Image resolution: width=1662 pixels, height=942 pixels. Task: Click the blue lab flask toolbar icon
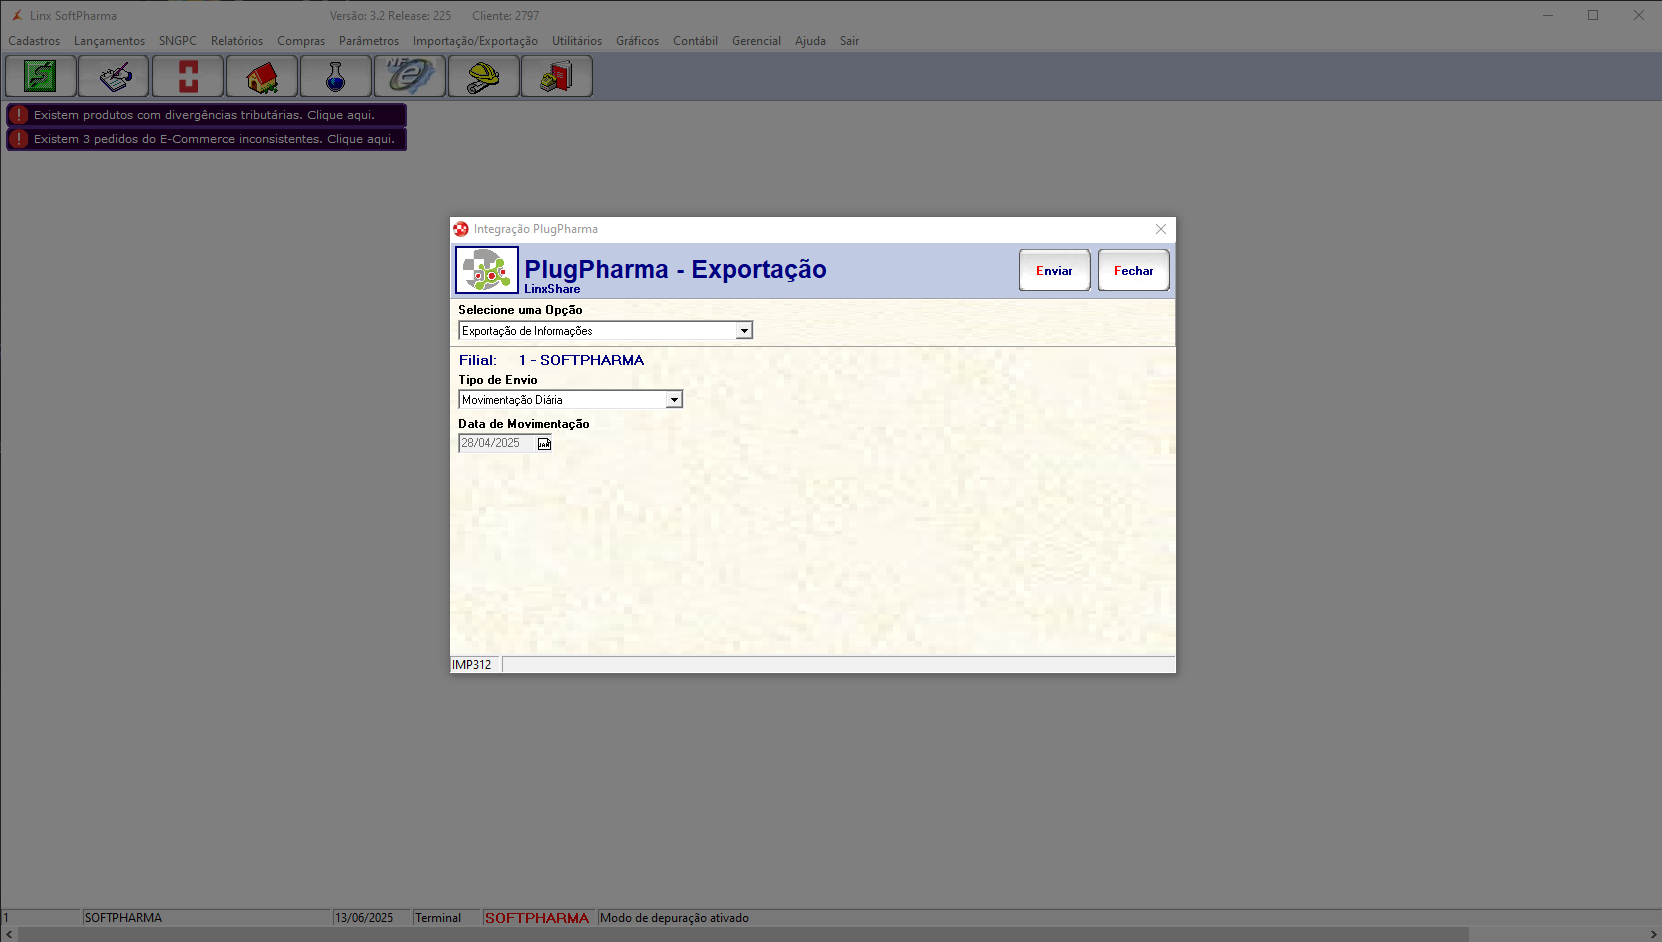[336, 76]
